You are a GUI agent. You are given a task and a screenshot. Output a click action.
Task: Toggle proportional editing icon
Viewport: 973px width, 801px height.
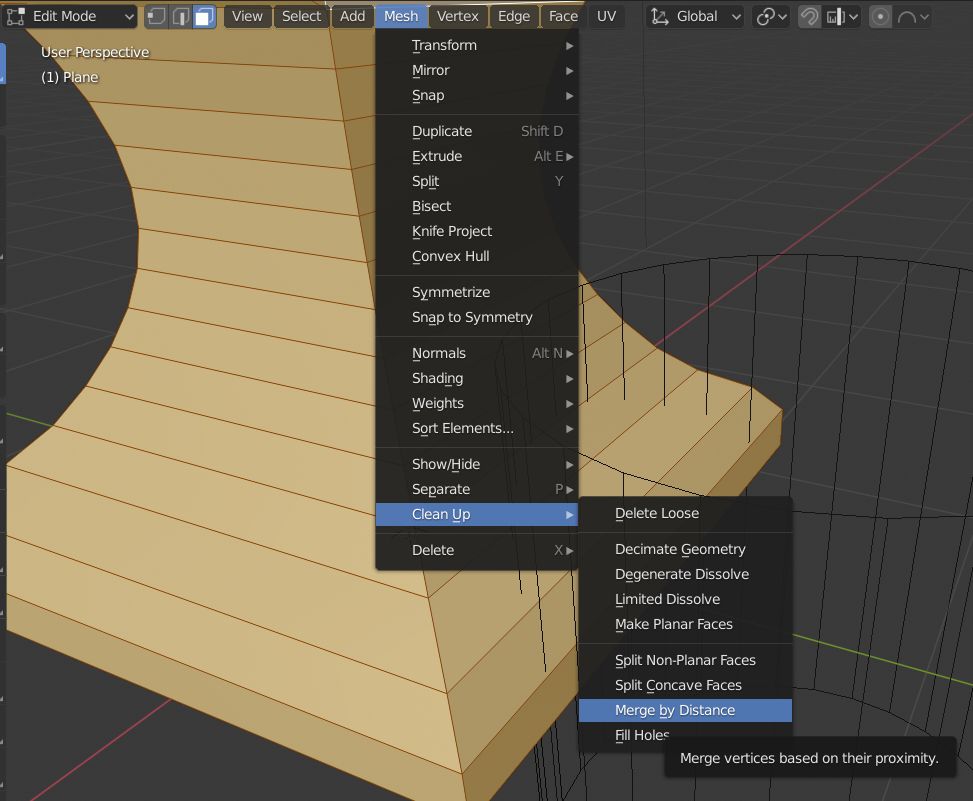tap(880, 16)
